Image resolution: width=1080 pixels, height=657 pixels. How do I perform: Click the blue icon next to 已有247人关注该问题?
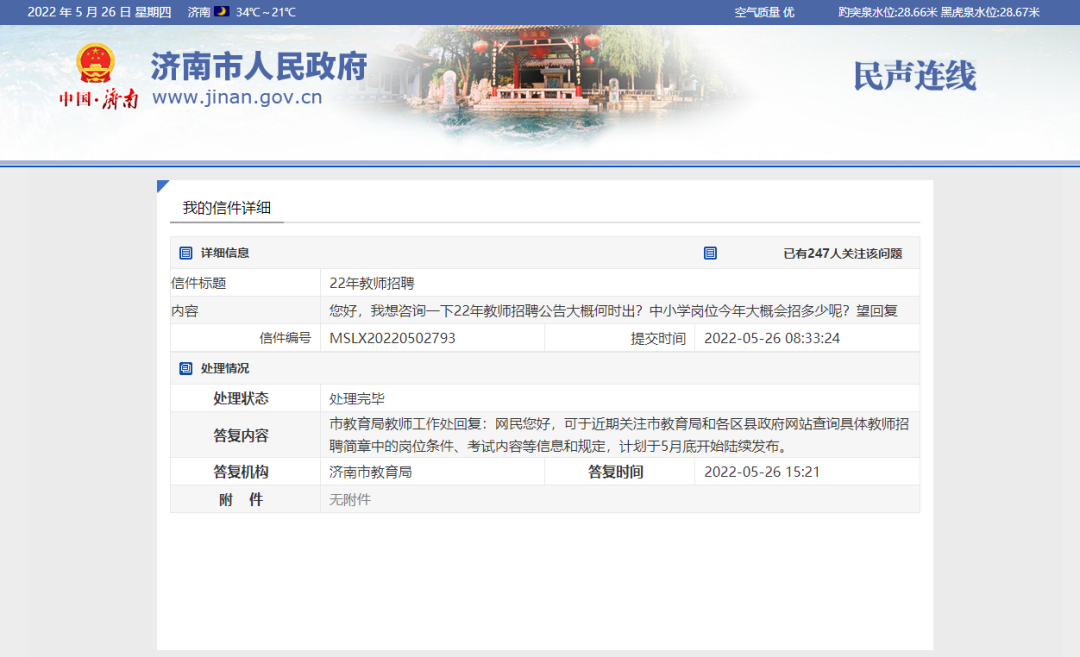point(710,253)
